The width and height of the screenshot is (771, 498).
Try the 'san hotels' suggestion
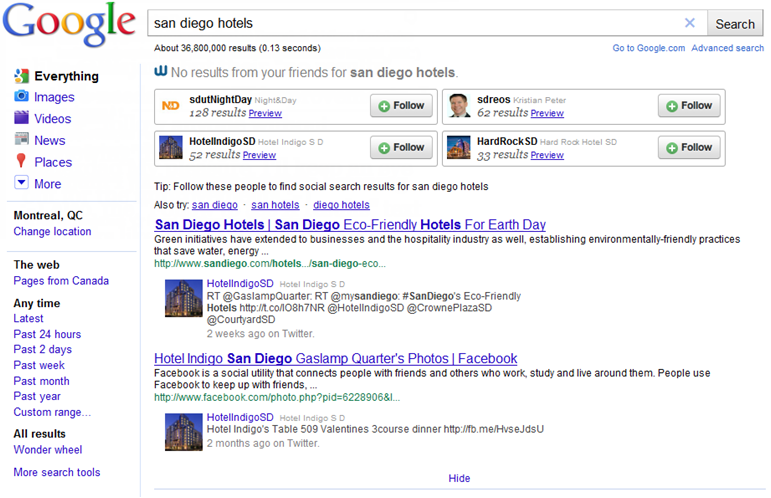275,205
